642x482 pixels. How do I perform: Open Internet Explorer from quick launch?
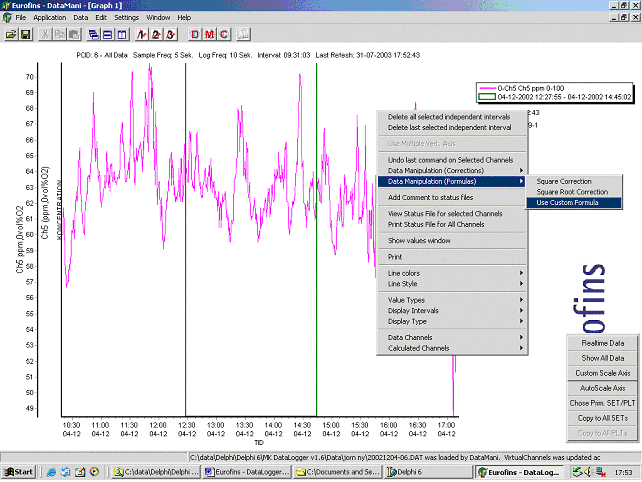click(51, 472)
